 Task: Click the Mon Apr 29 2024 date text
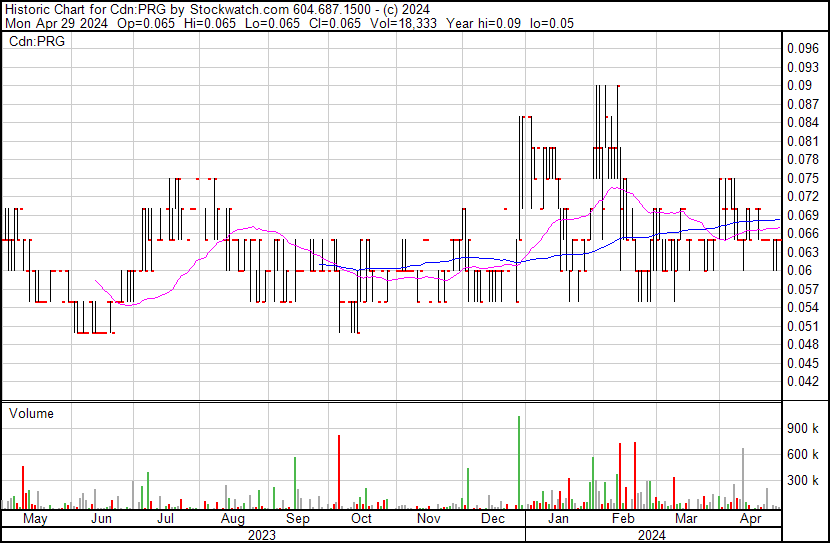tap(57, 23)
